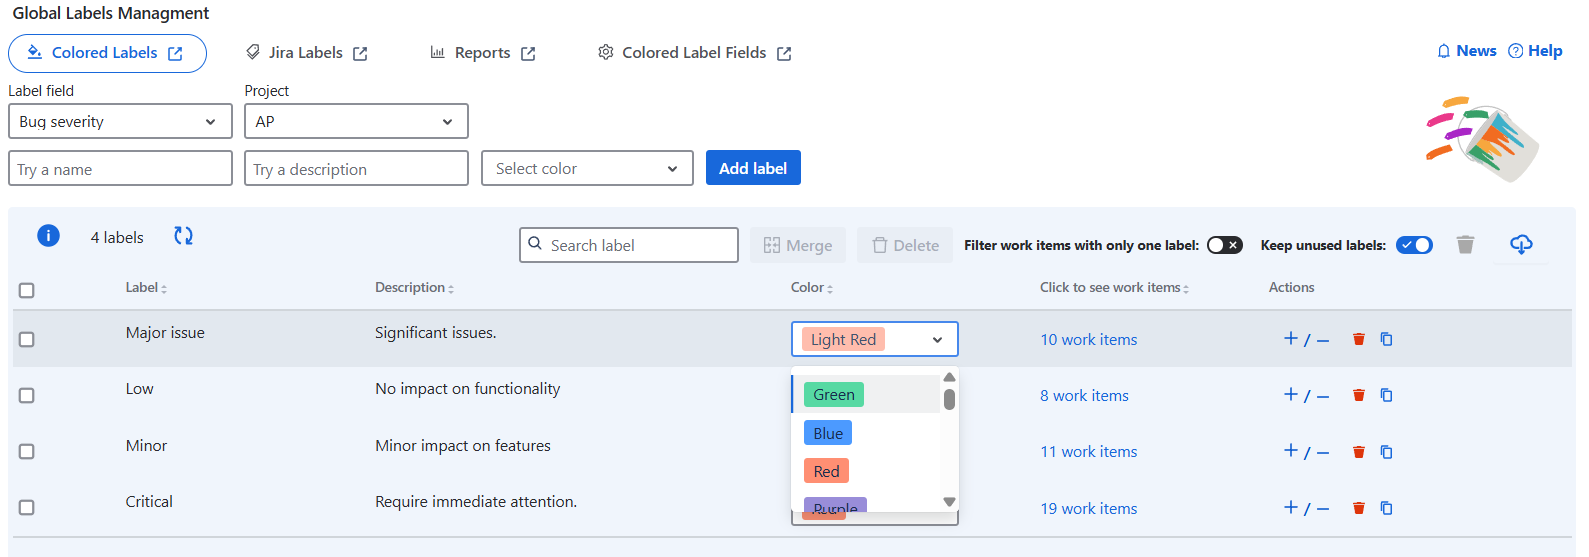
Task: Click the gray trash icon beside Keep unused labels
Action: coord(1465,245)
